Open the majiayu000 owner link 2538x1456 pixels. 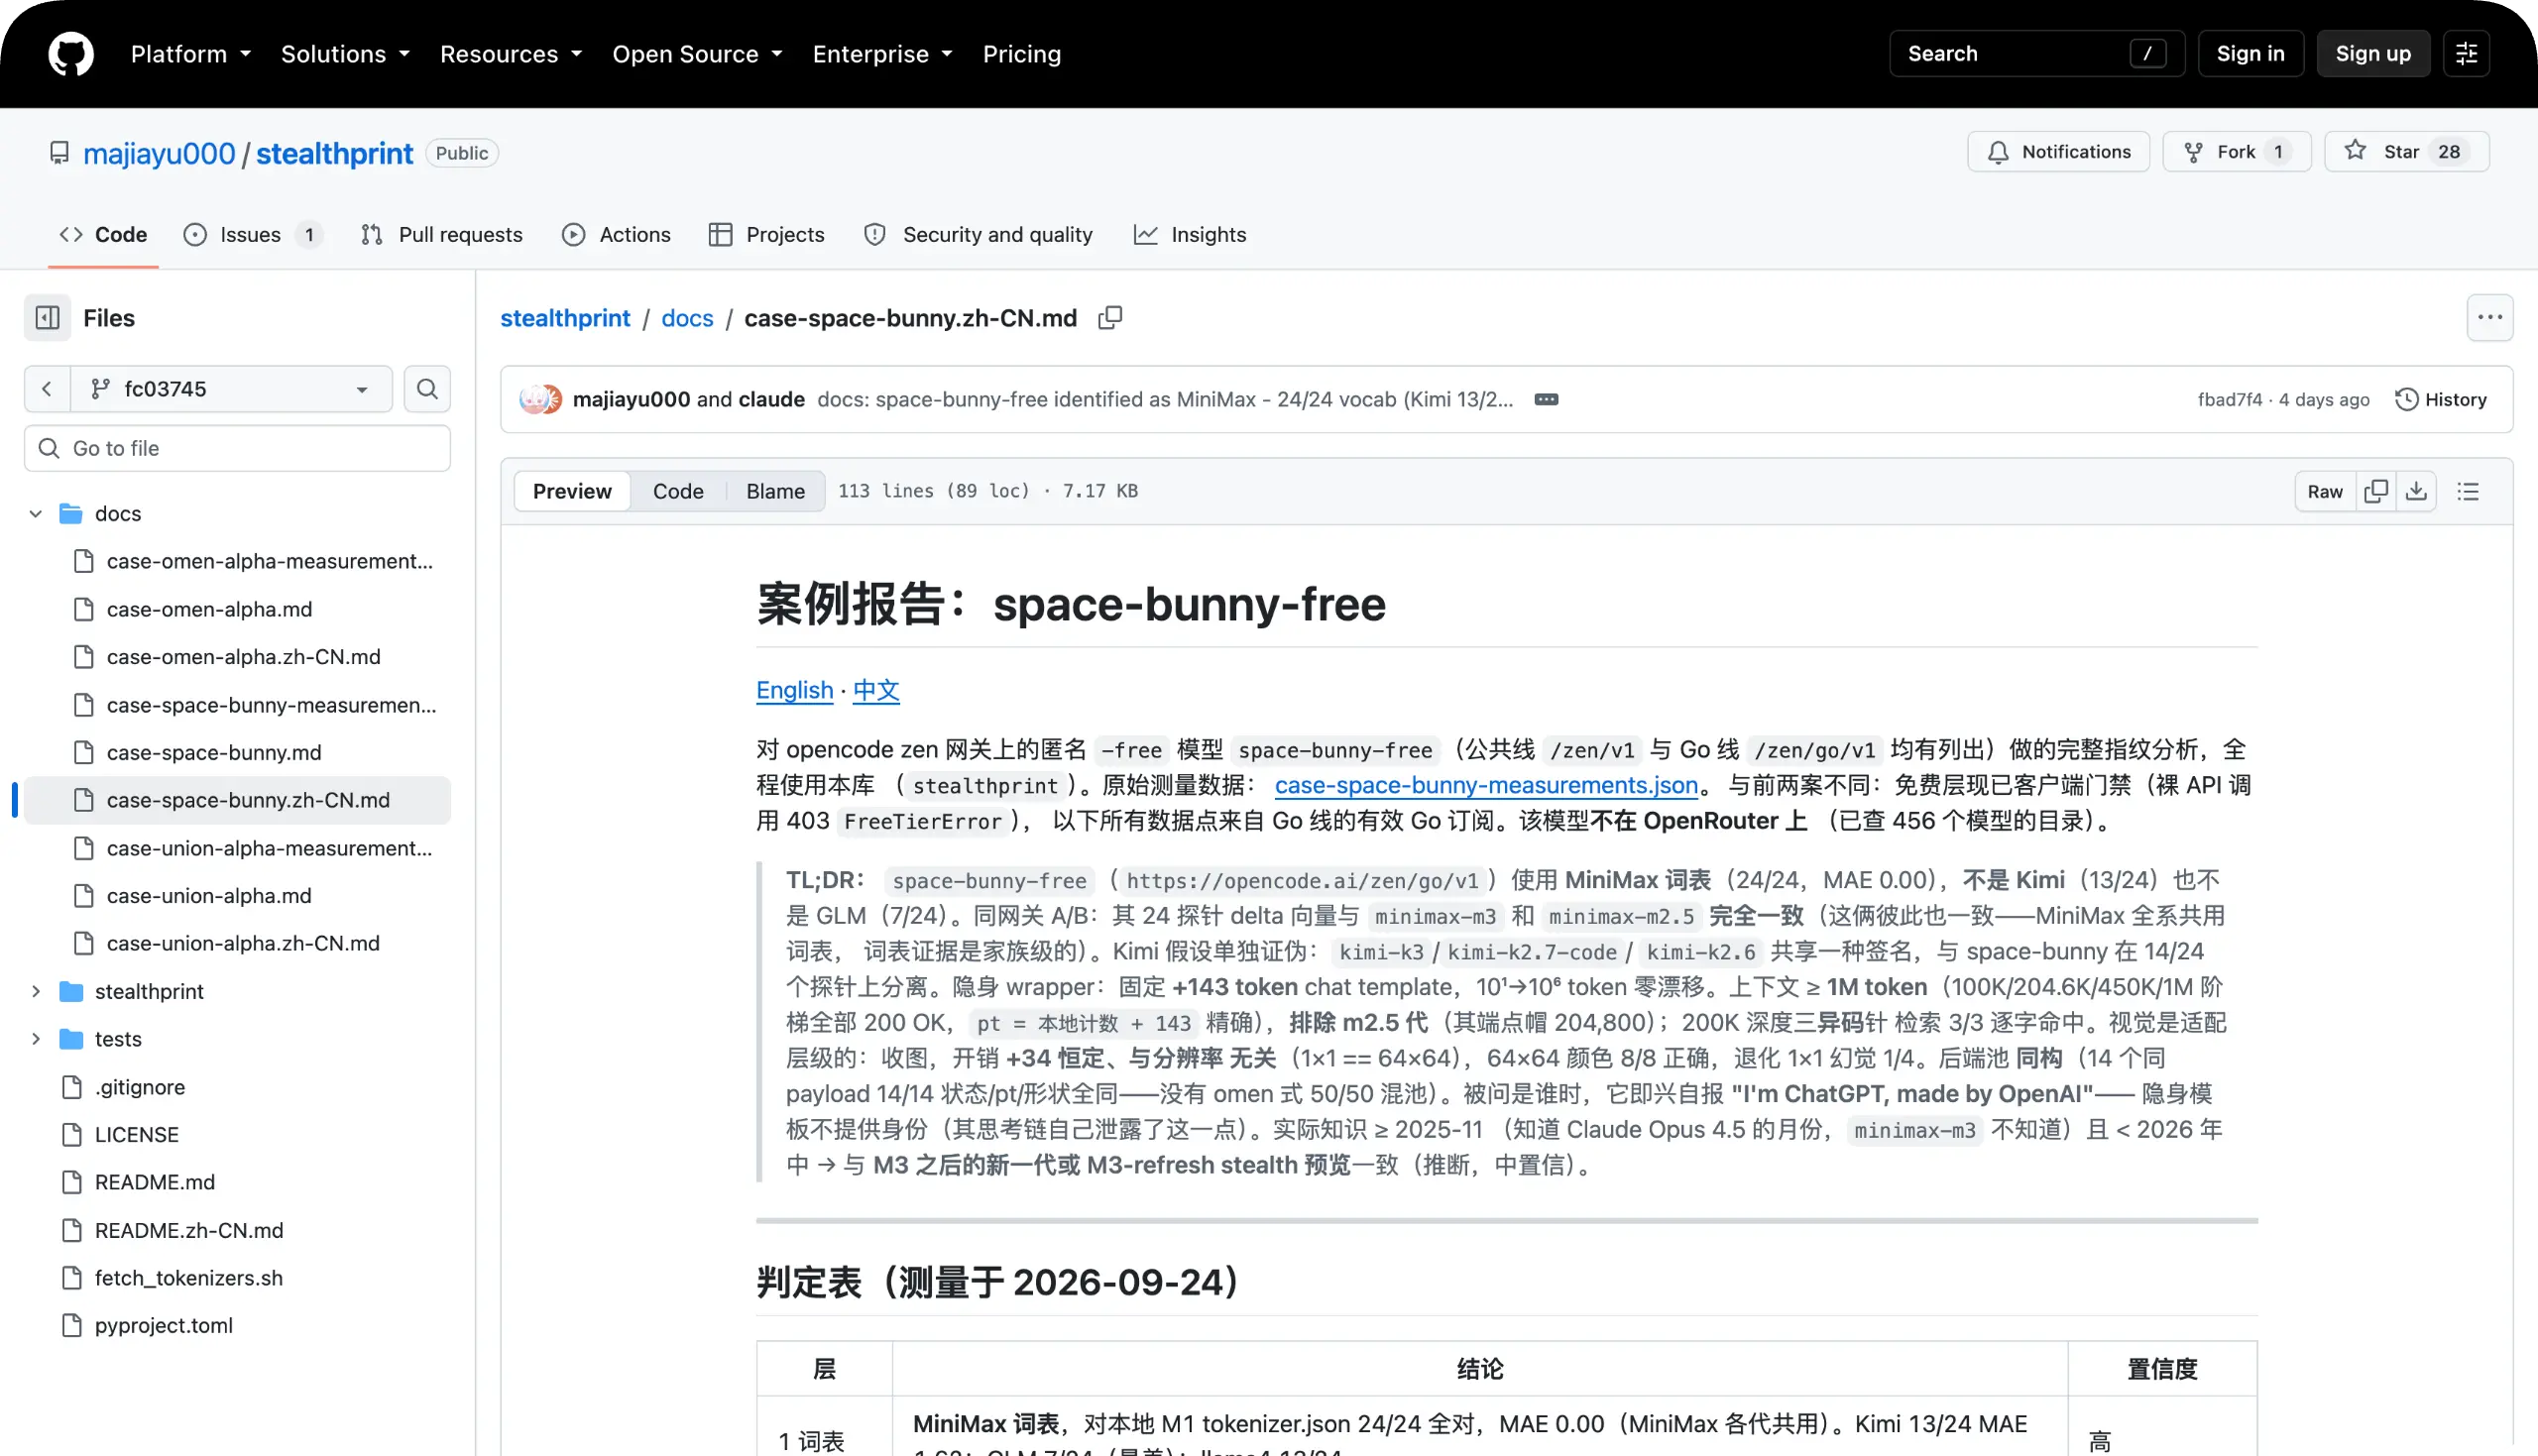click(x=159, y=153)
